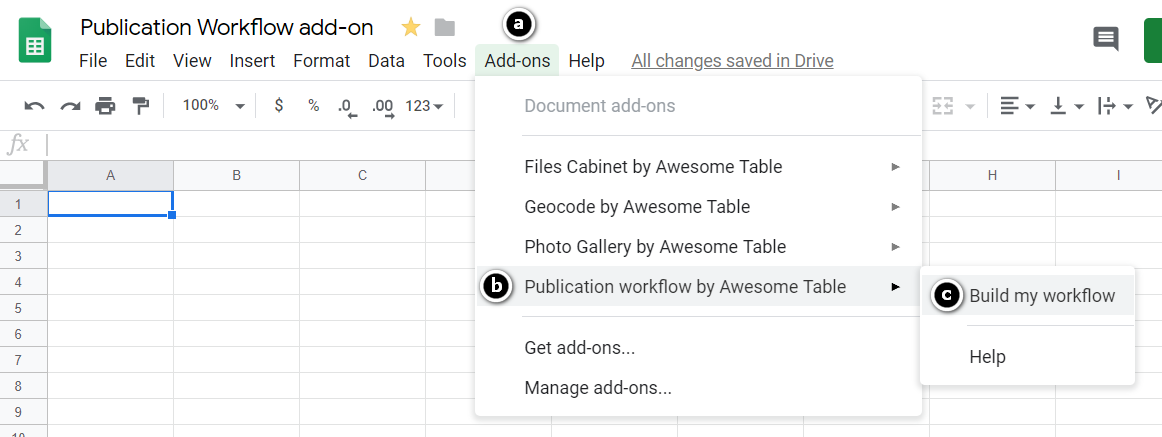Format the cell as currency with dollar sign

click(278, 106)
